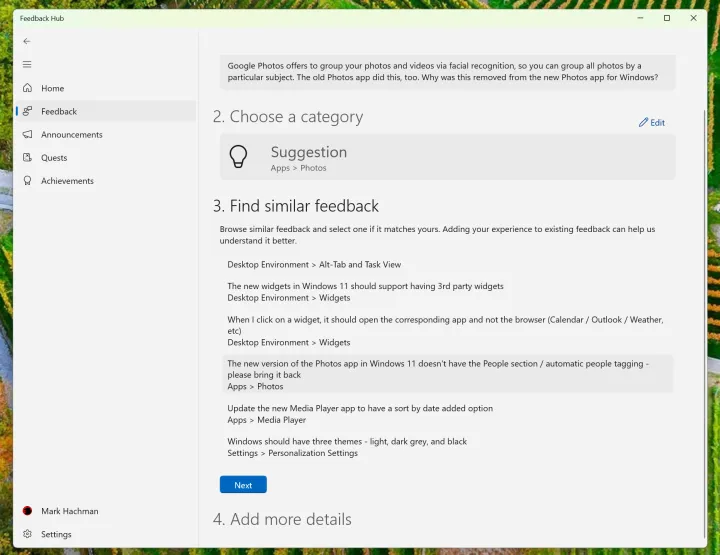Open the Home page icon

pos(28,88)
